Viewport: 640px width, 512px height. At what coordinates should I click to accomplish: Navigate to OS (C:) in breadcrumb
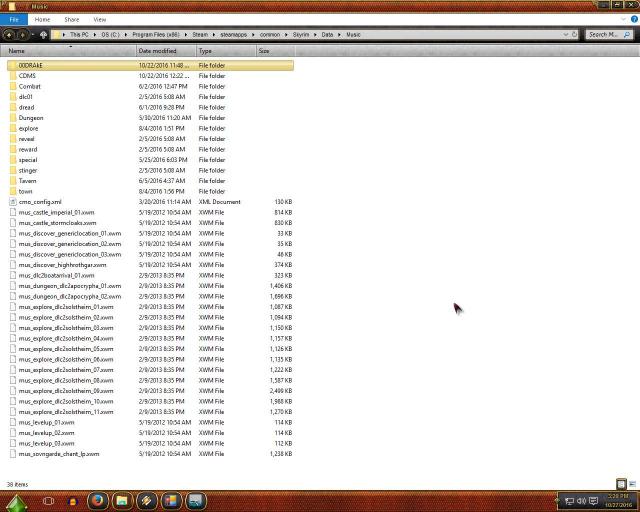click(111, 35)
